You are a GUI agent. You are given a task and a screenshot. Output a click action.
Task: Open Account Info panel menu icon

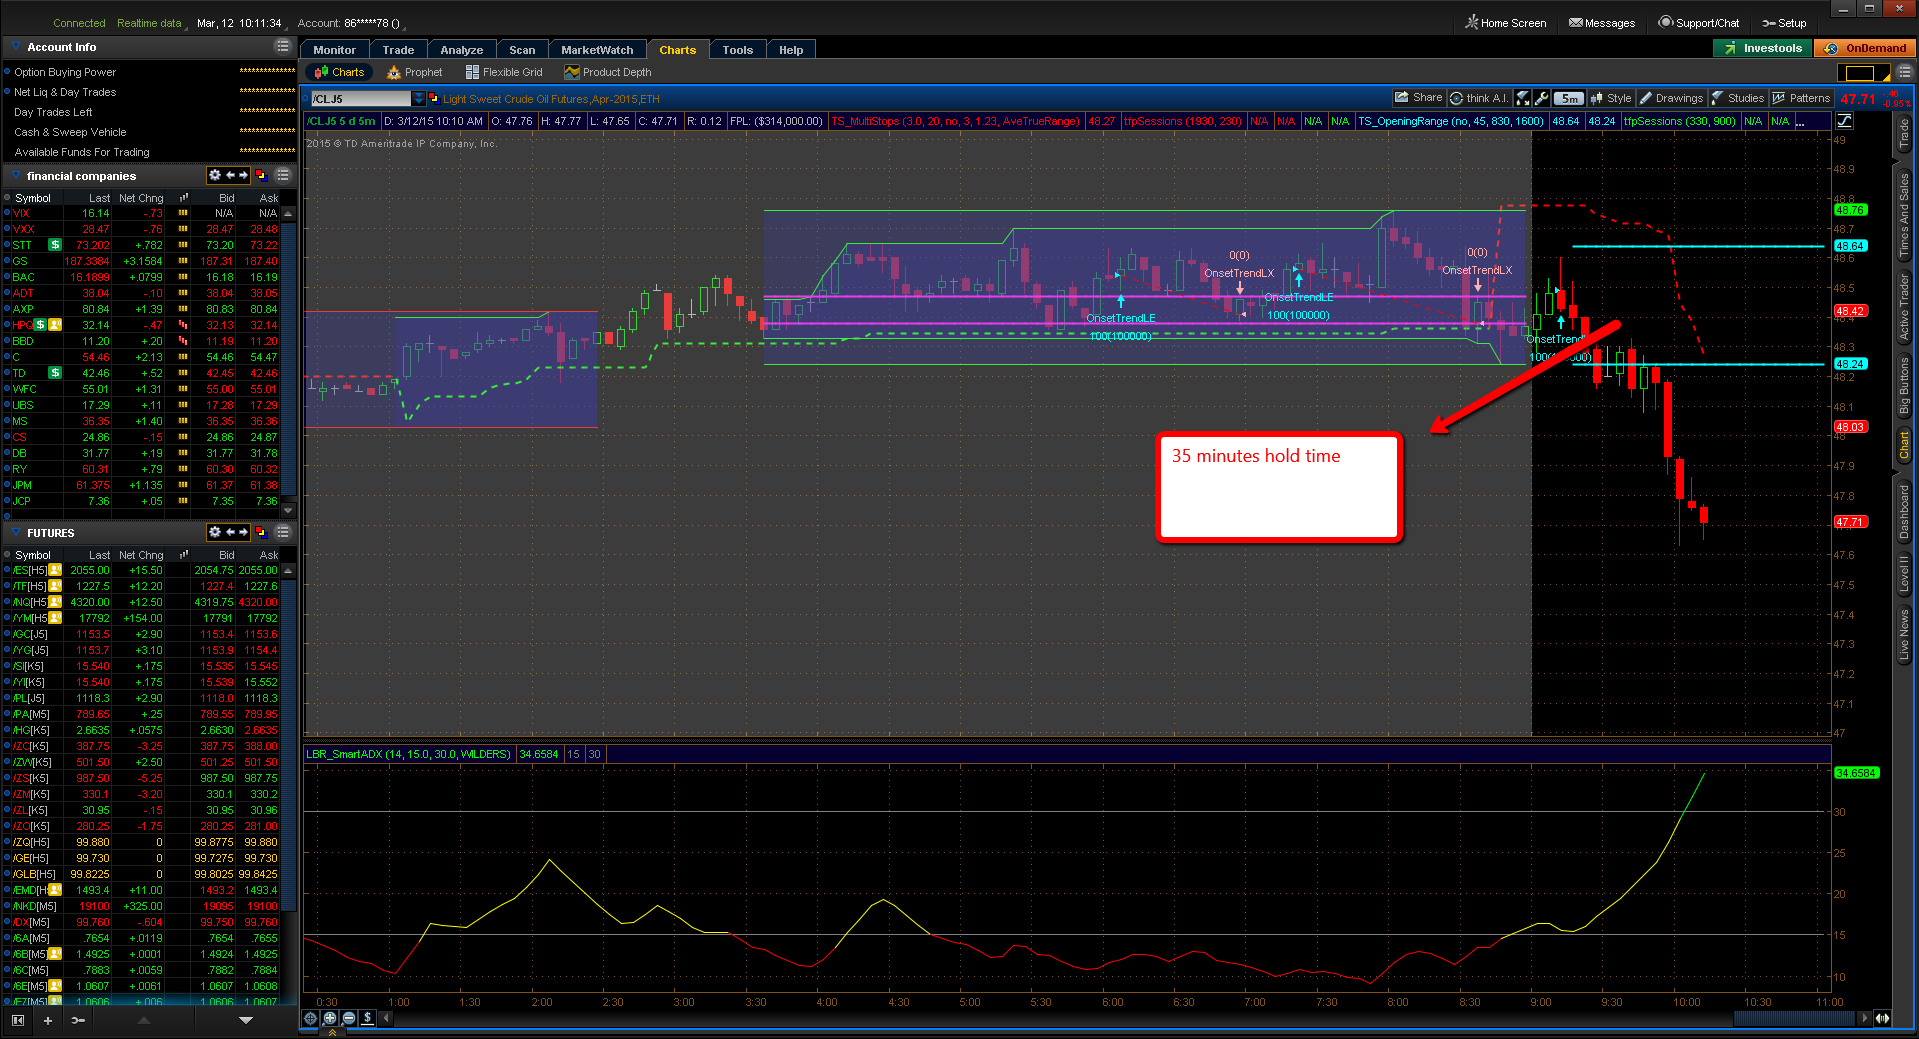coord(283,47)
